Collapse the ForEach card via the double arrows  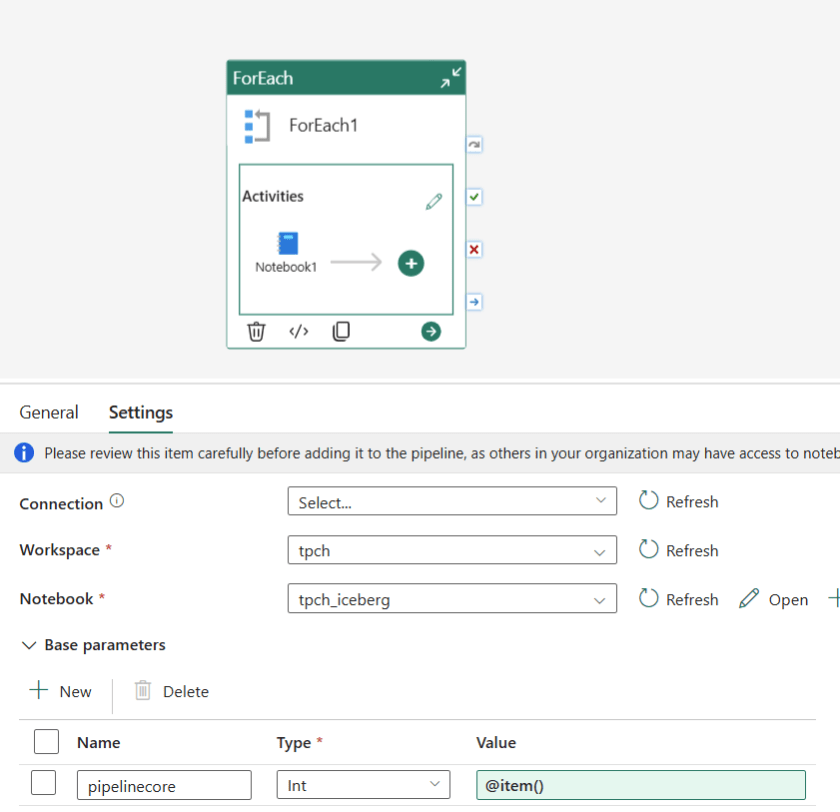click(x=452, y=77)
